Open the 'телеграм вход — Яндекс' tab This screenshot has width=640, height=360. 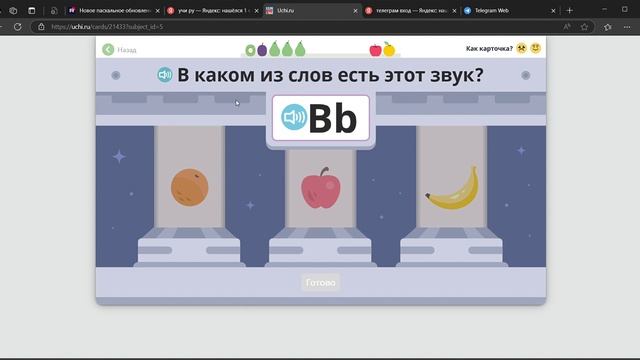tap(411, 11)
